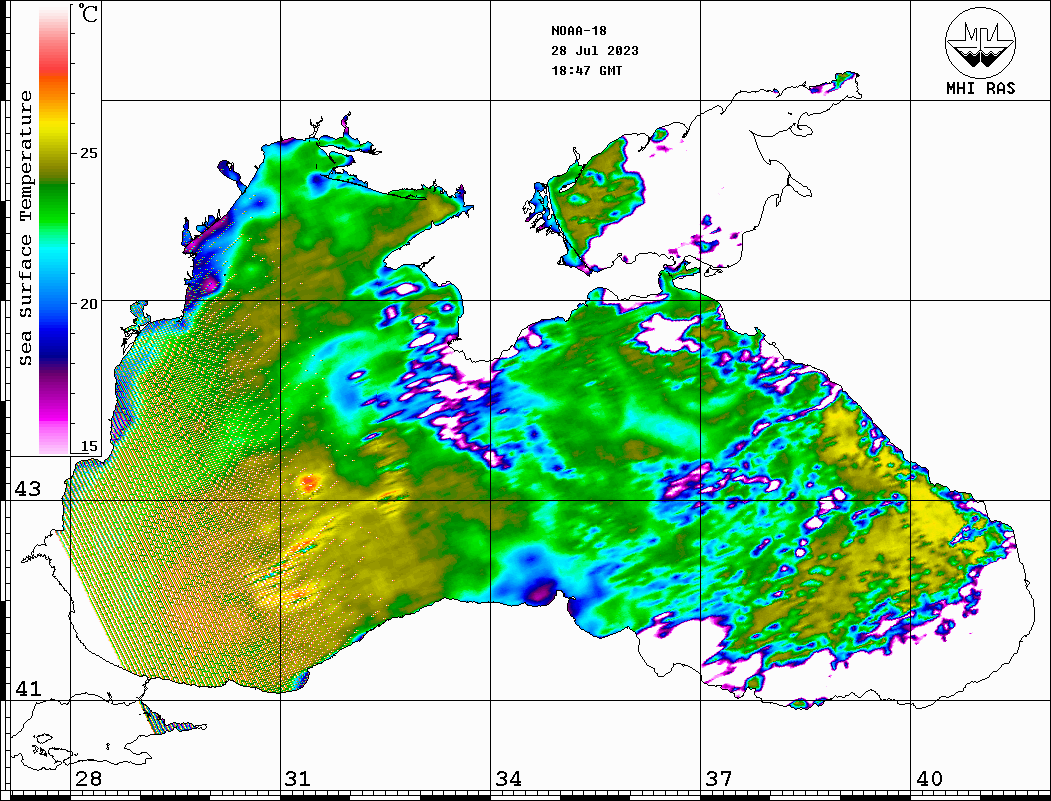
Task: Click the 'MHI RAS' label text
Action: tap(980, 88)
